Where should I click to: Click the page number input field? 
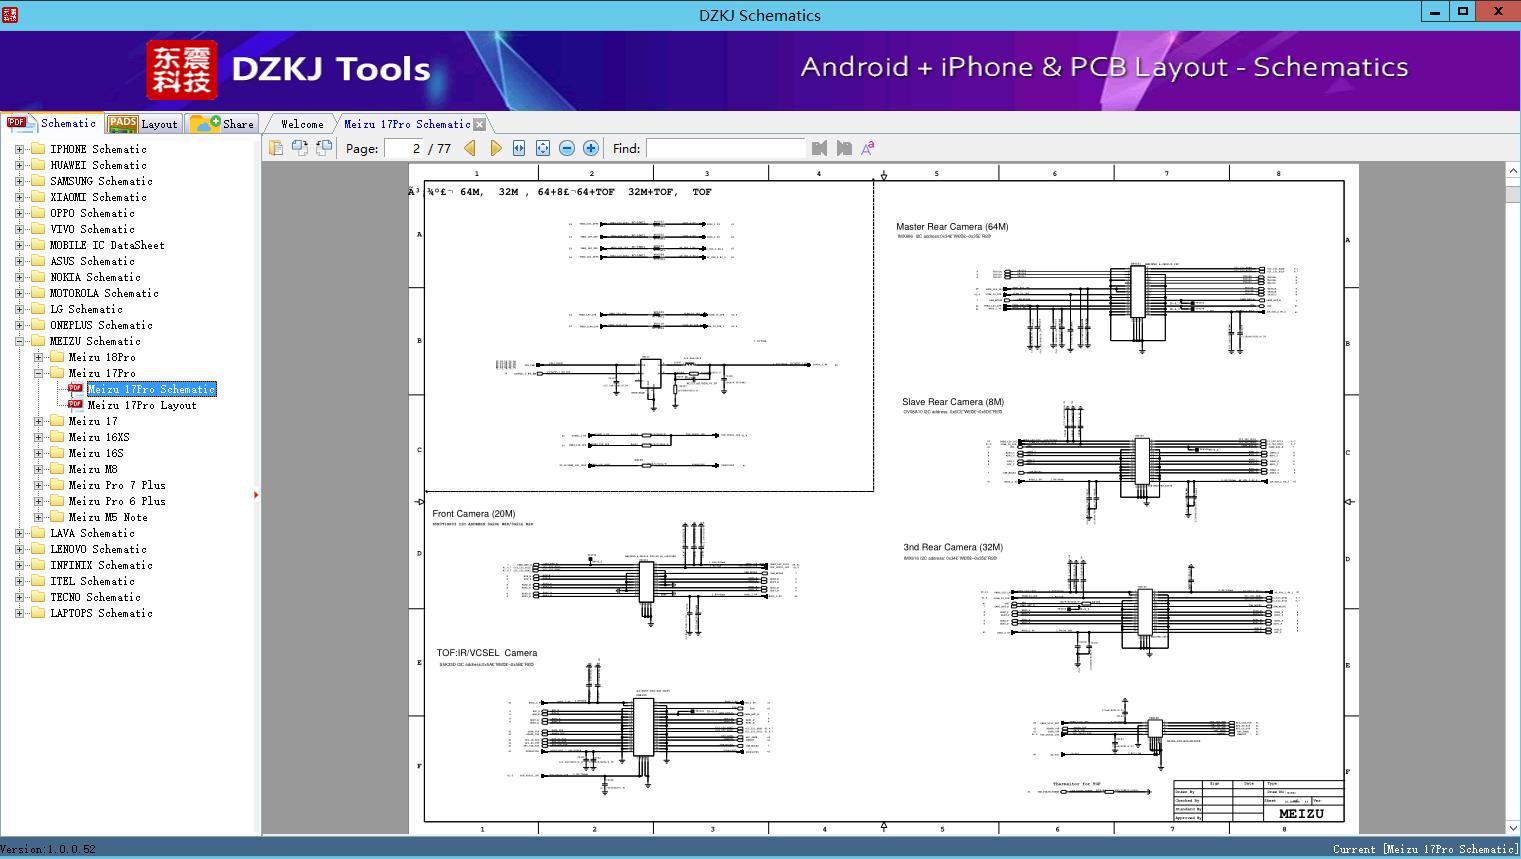tap(404, 148)
